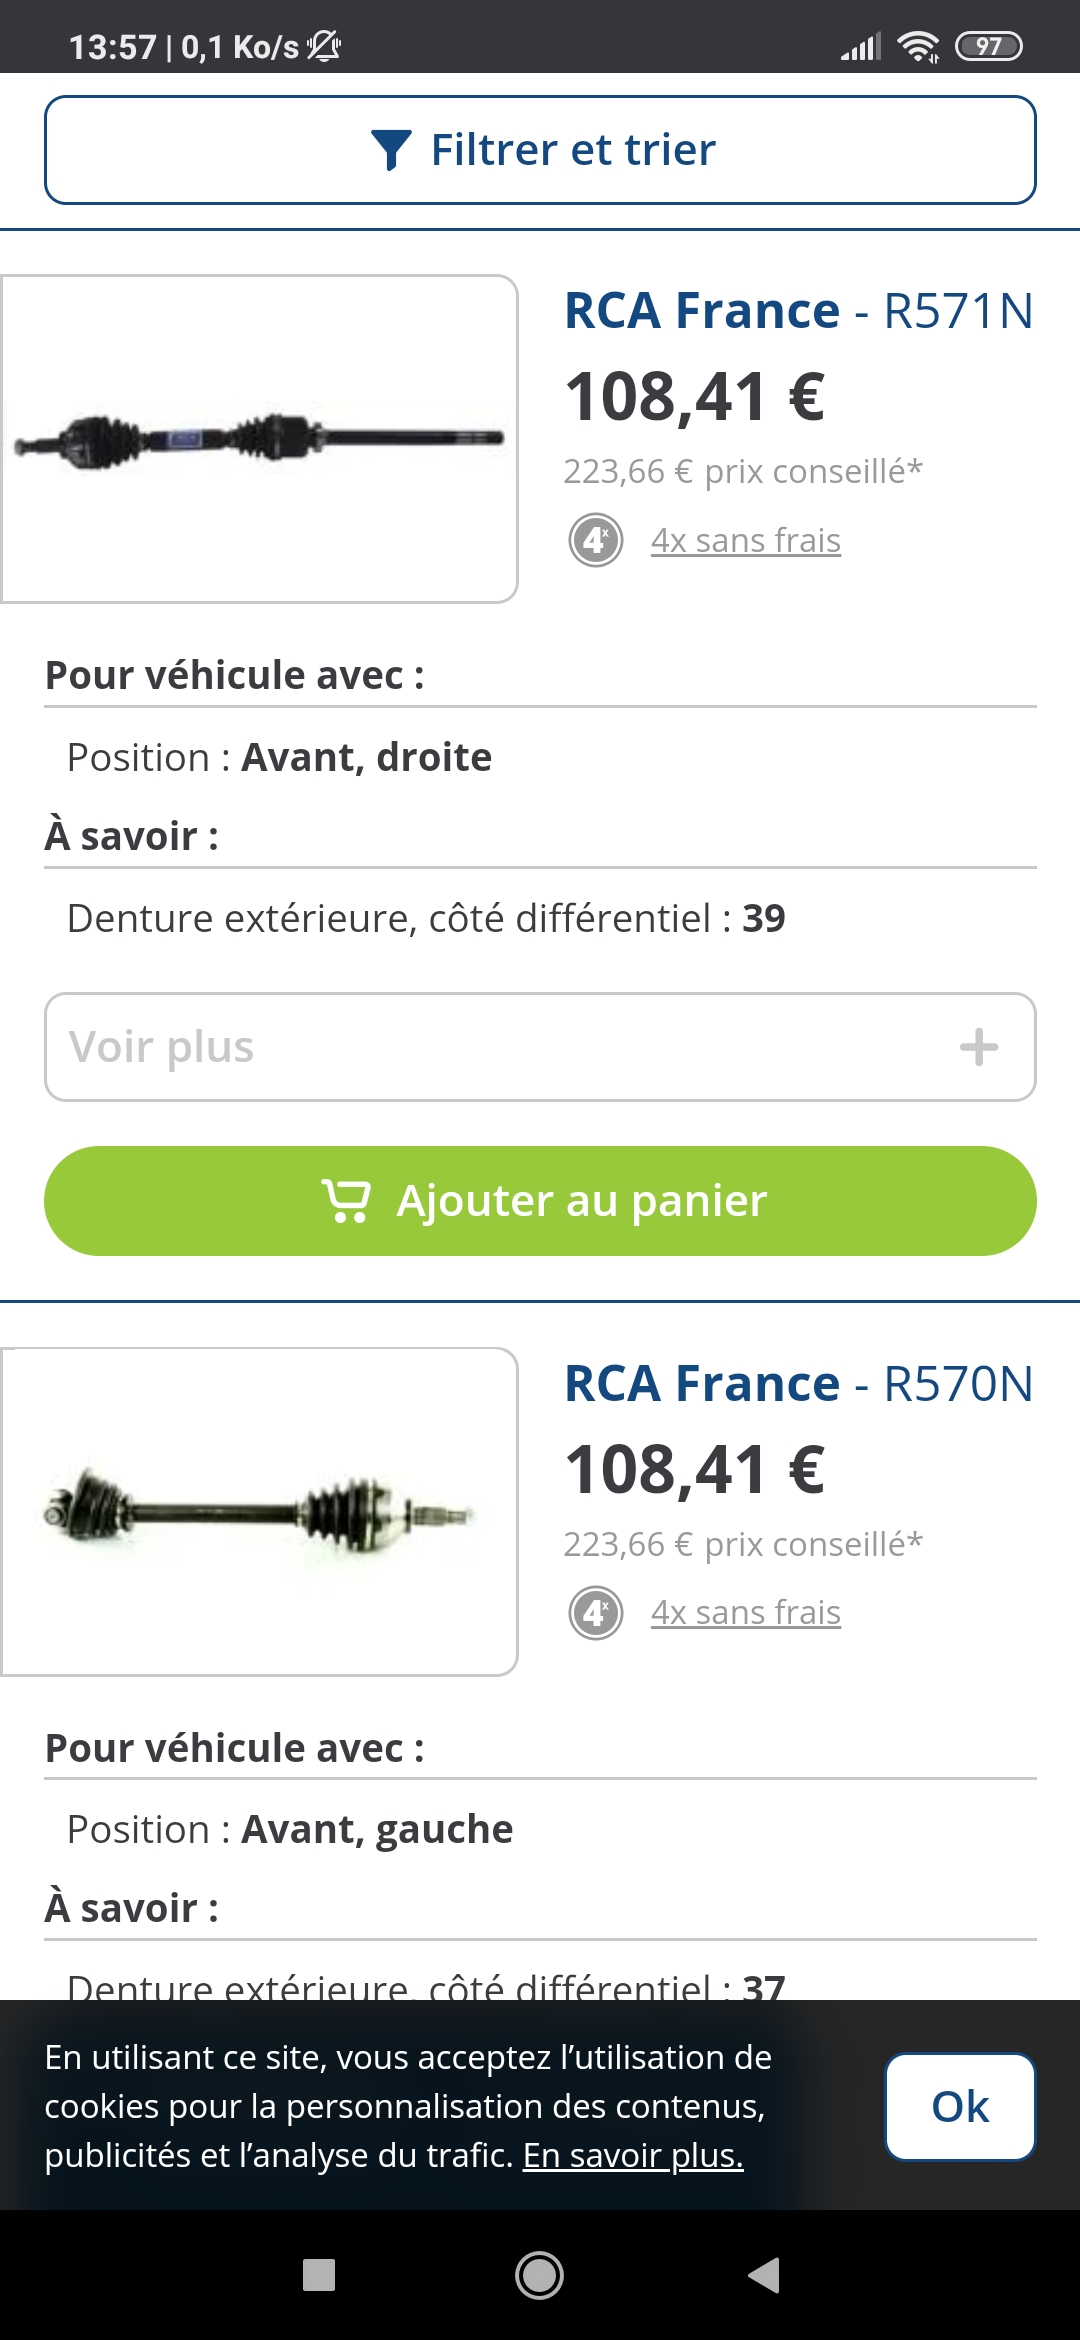Open the 4x sans frais link for R570N
Screen dimensions: 1080x2340
pos(745,1613)
